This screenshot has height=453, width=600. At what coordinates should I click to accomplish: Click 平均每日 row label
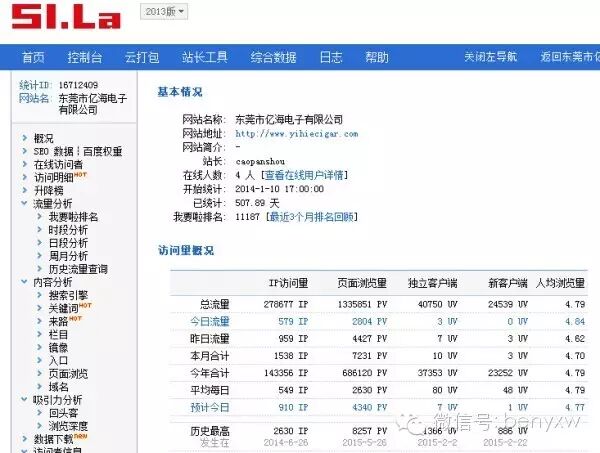pos(210,390)
